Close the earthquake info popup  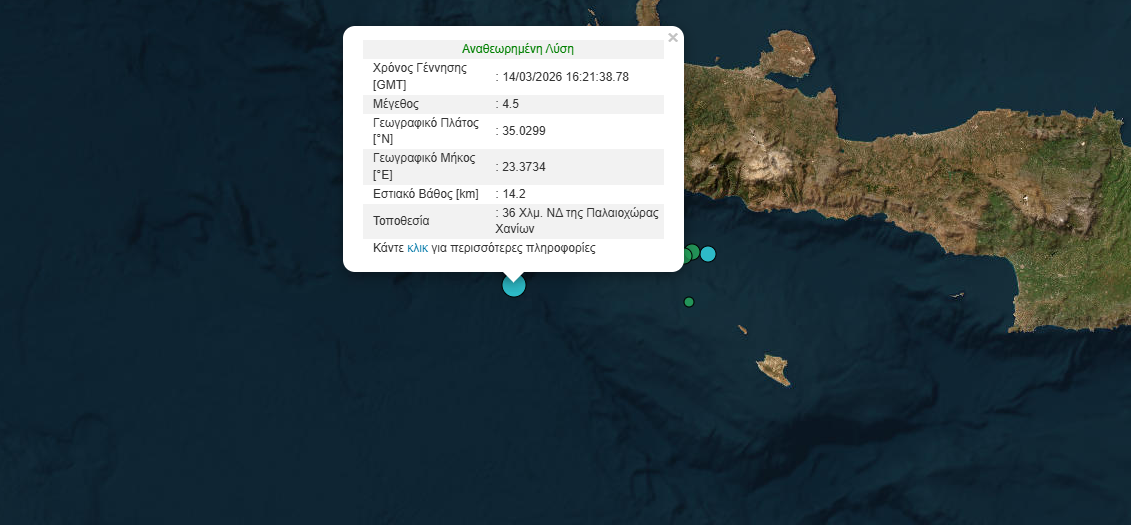(673, 38)
